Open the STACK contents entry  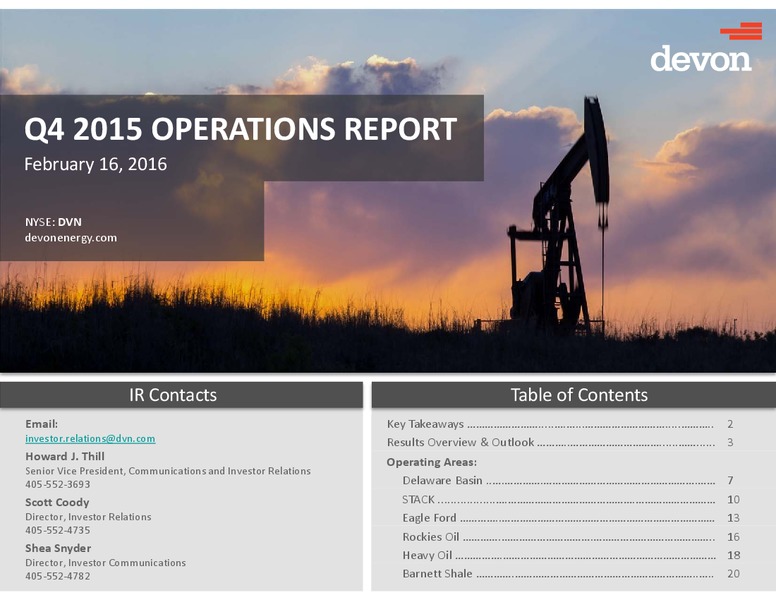(x=571, y=499)
